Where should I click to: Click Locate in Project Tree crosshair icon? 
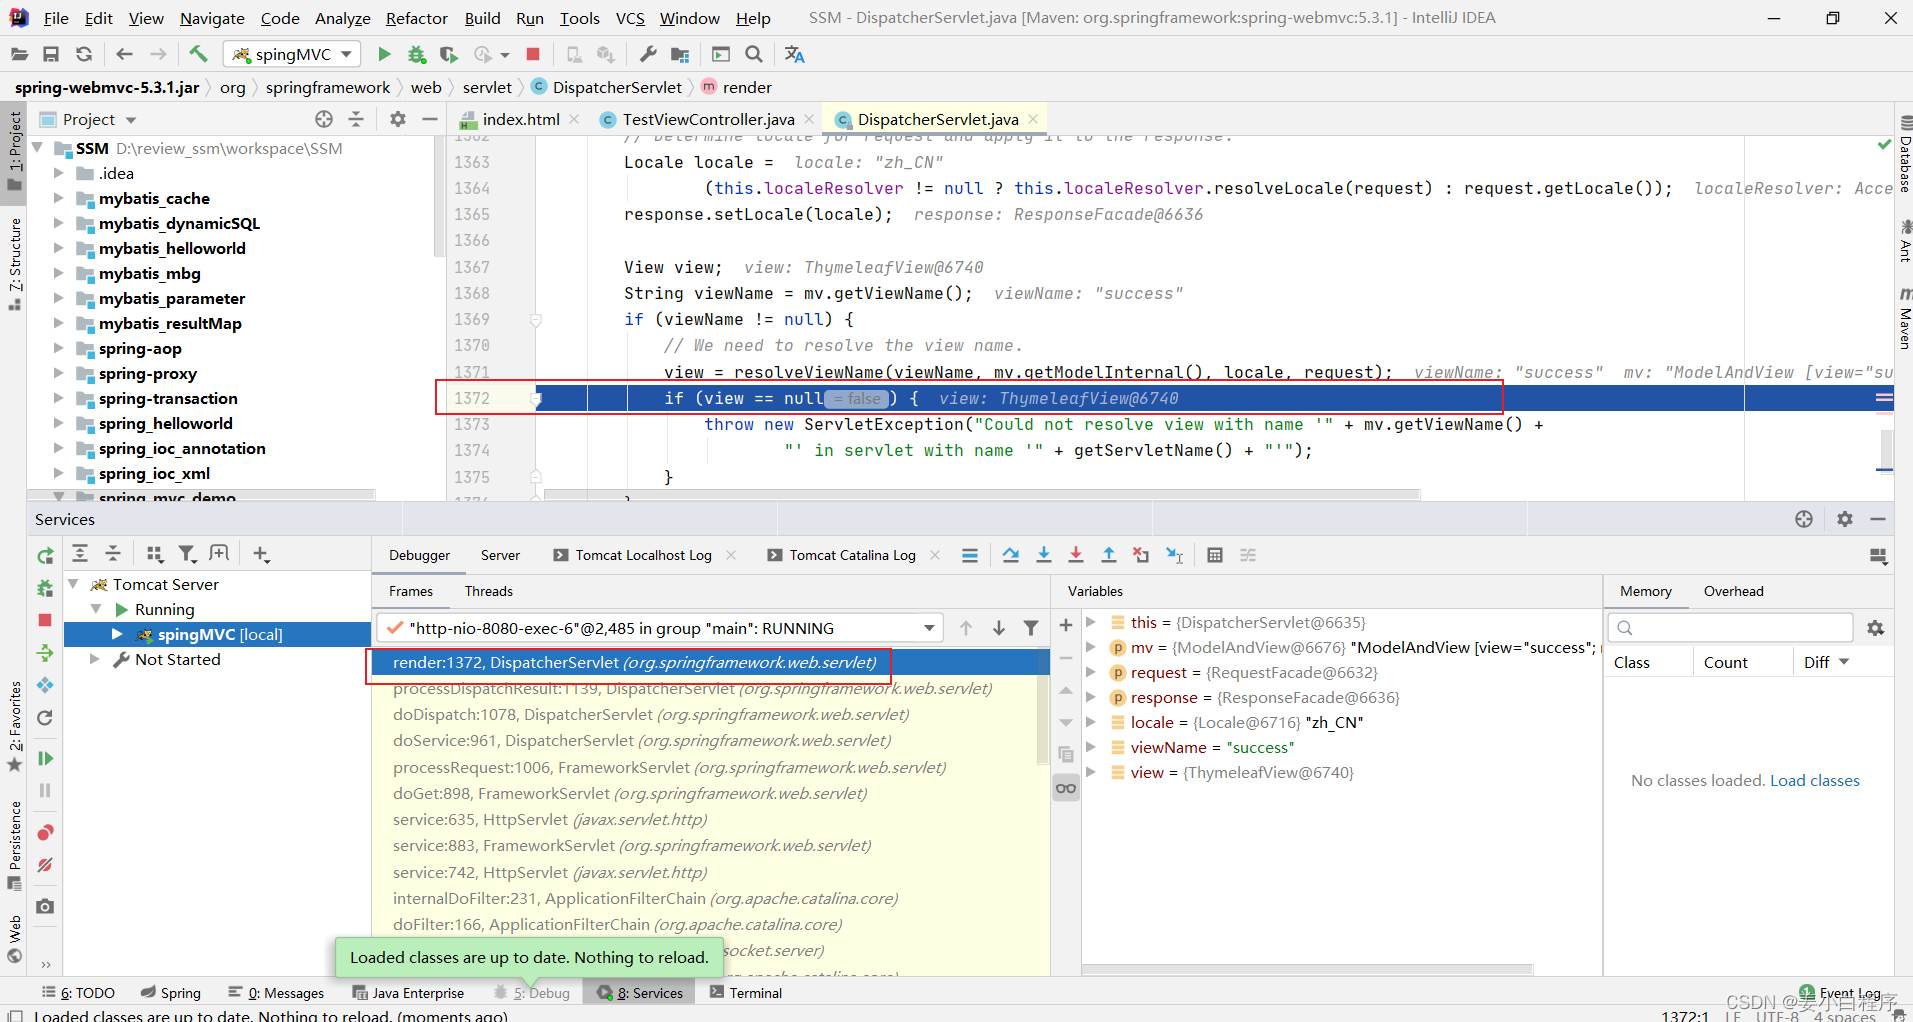[x=324, y=119]
